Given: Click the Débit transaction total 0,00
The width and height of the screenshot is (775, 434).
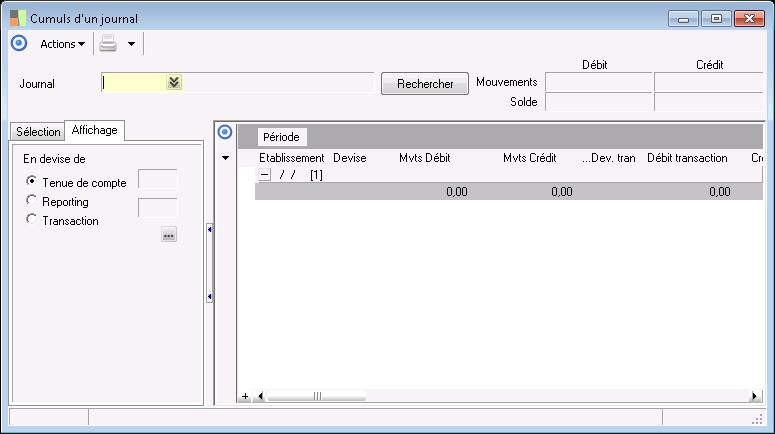Looking at the screenshot, I should click(x=720, y=192).
